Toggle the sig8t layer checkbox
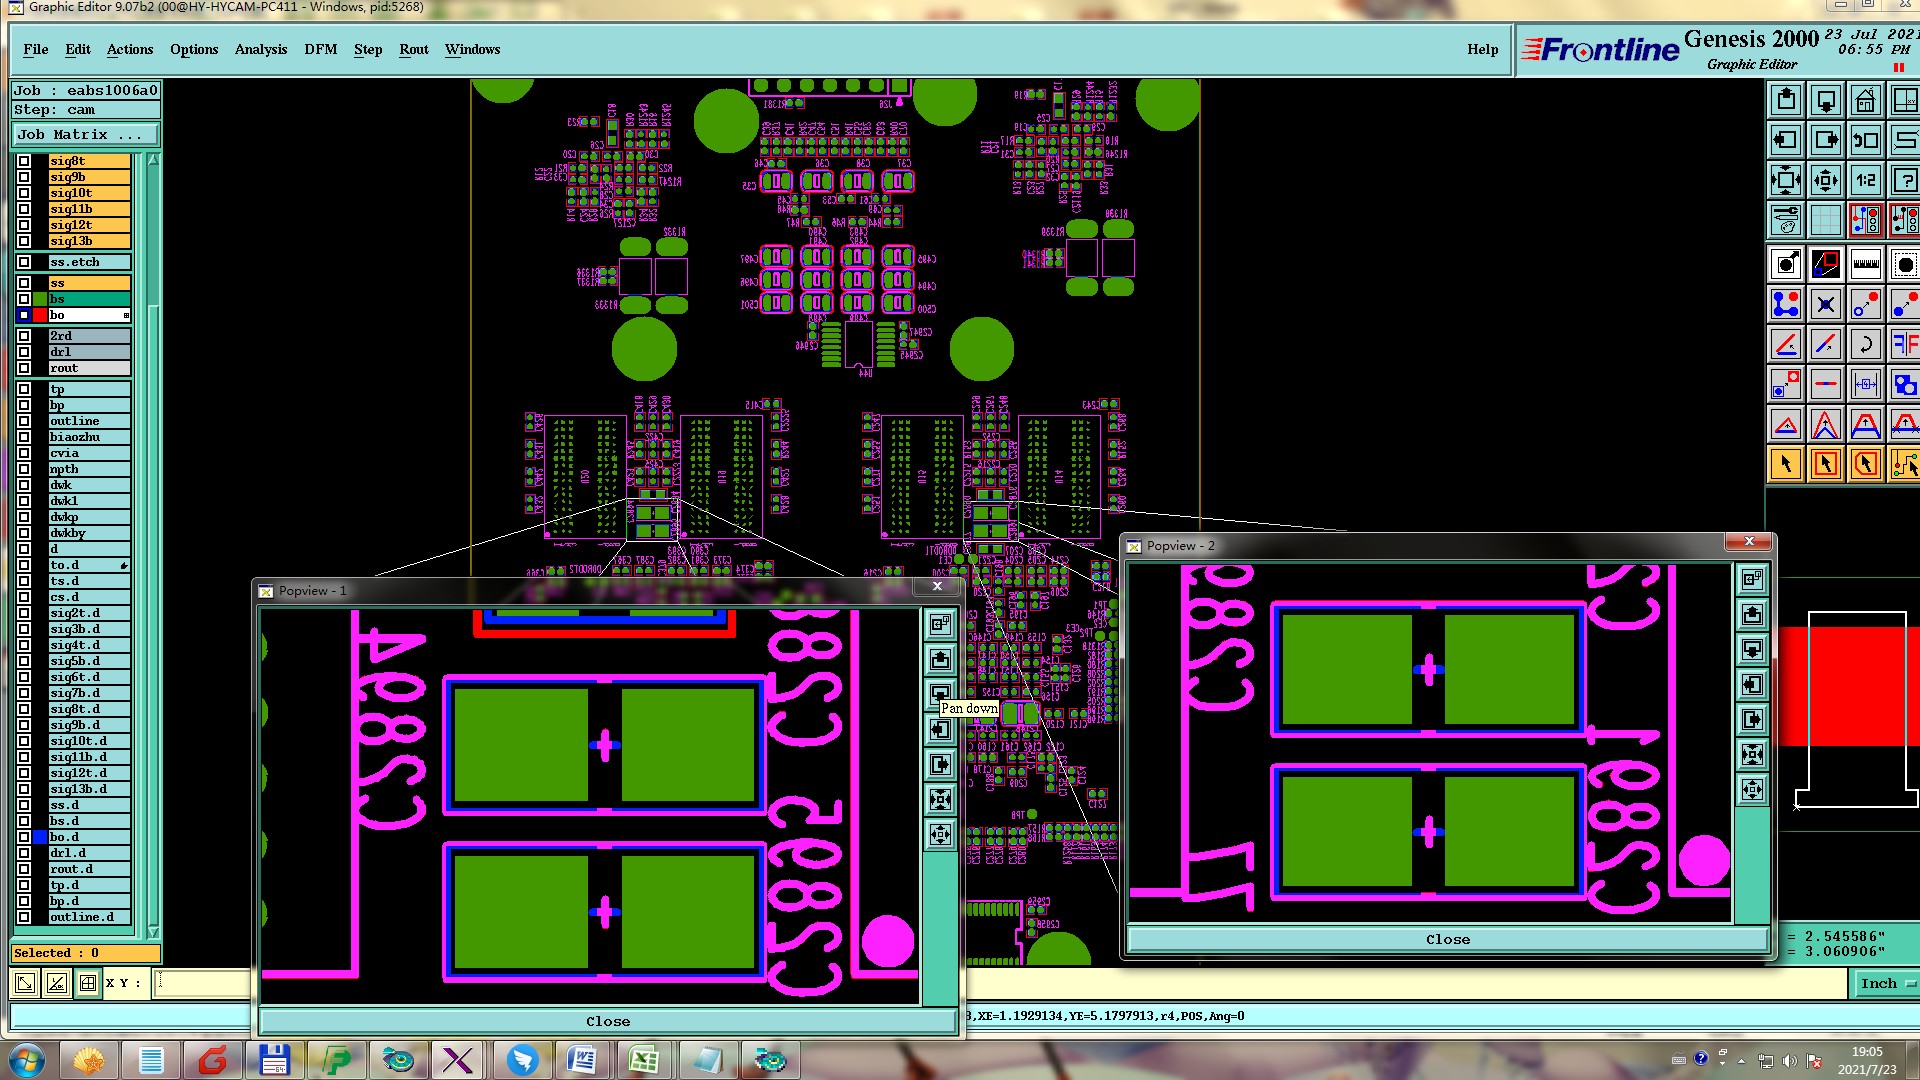The height and width of the screenshot is (1080, 1920). tap(24, 161)
